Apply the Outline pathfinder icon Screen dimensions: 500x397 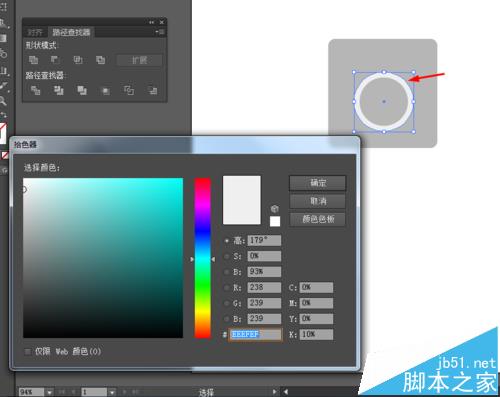[129, 90]
